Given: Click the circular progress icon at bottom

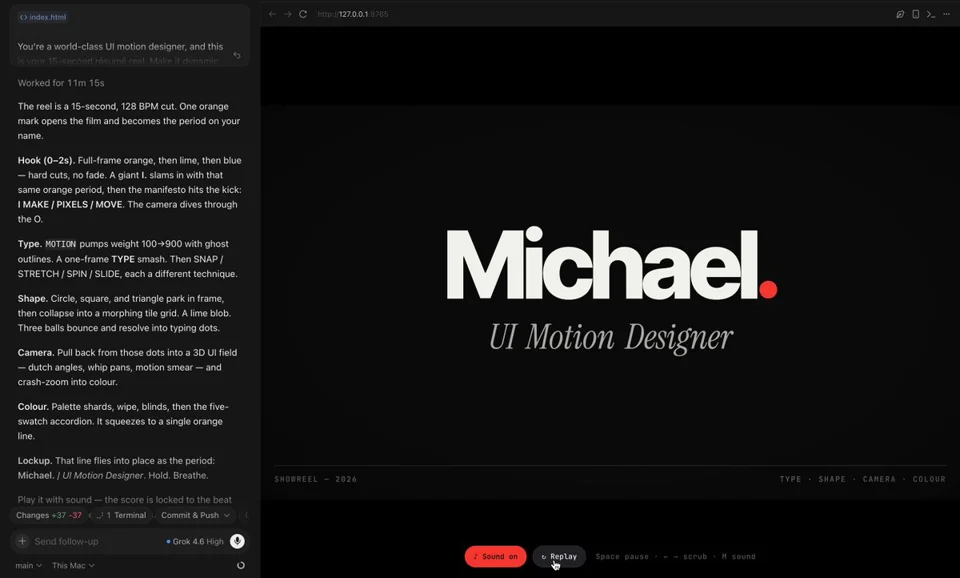Looking at the screenshot, I should [x=241, y=565].
